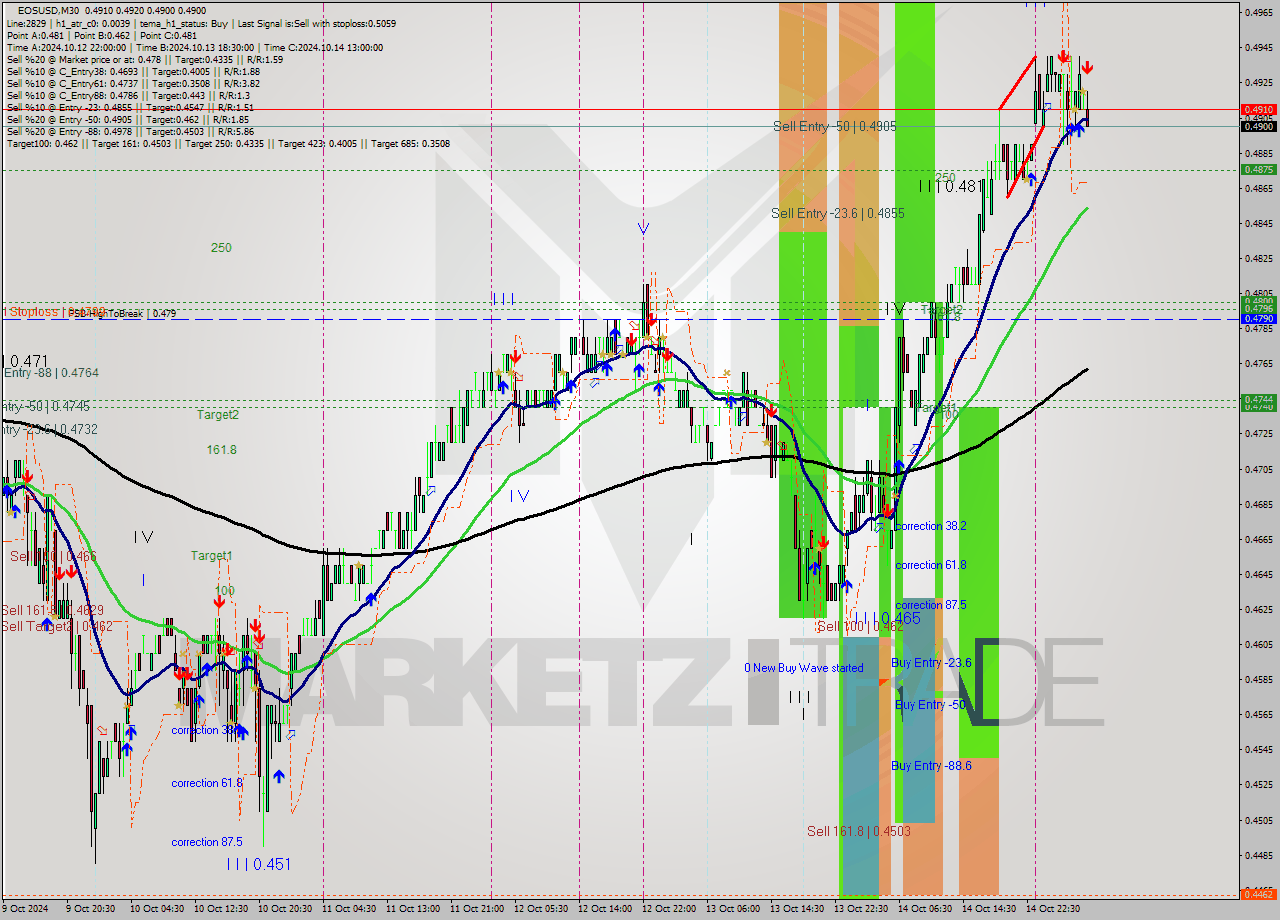Click 'Sell %20 @ Market price' info line
Screen dimensions: 1280x920
(x=144, y=59)
